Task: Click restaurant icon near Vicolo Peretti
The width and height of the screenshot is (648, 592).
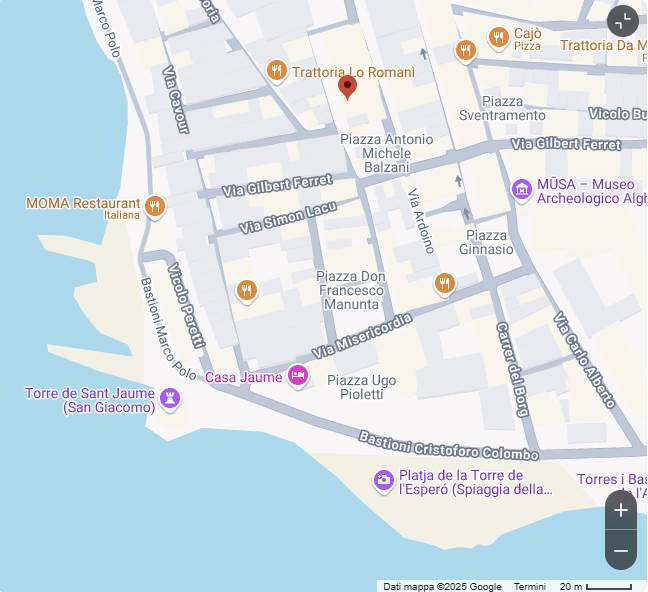Action: pyautogui.click(x=247, y=291)
